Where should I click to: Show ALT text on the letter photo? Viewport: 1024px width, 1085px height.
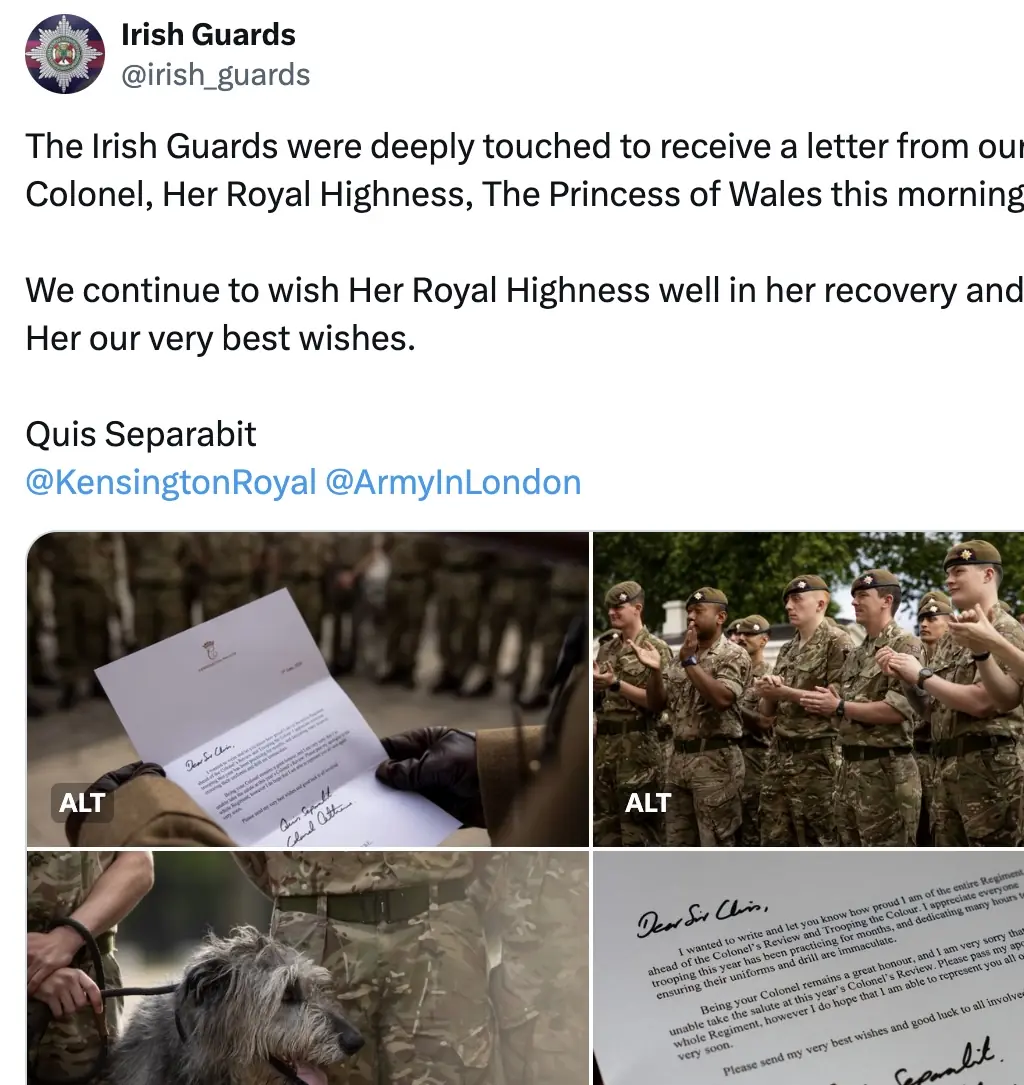(x=82, y=803)
